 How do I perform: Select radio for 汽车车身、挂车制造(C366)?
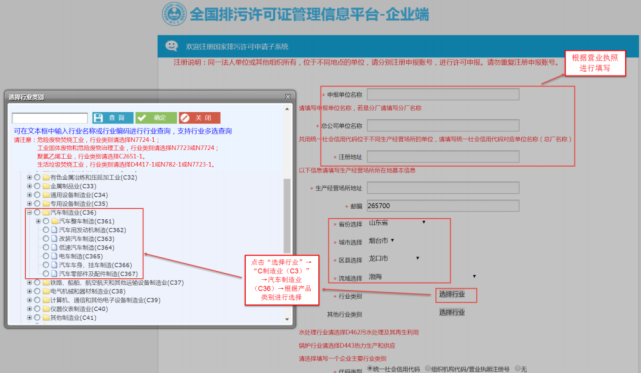46,265
